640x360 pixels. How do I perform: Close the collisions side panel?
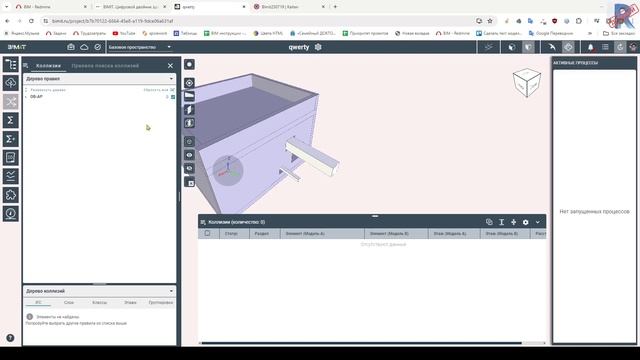pos(170,66)
